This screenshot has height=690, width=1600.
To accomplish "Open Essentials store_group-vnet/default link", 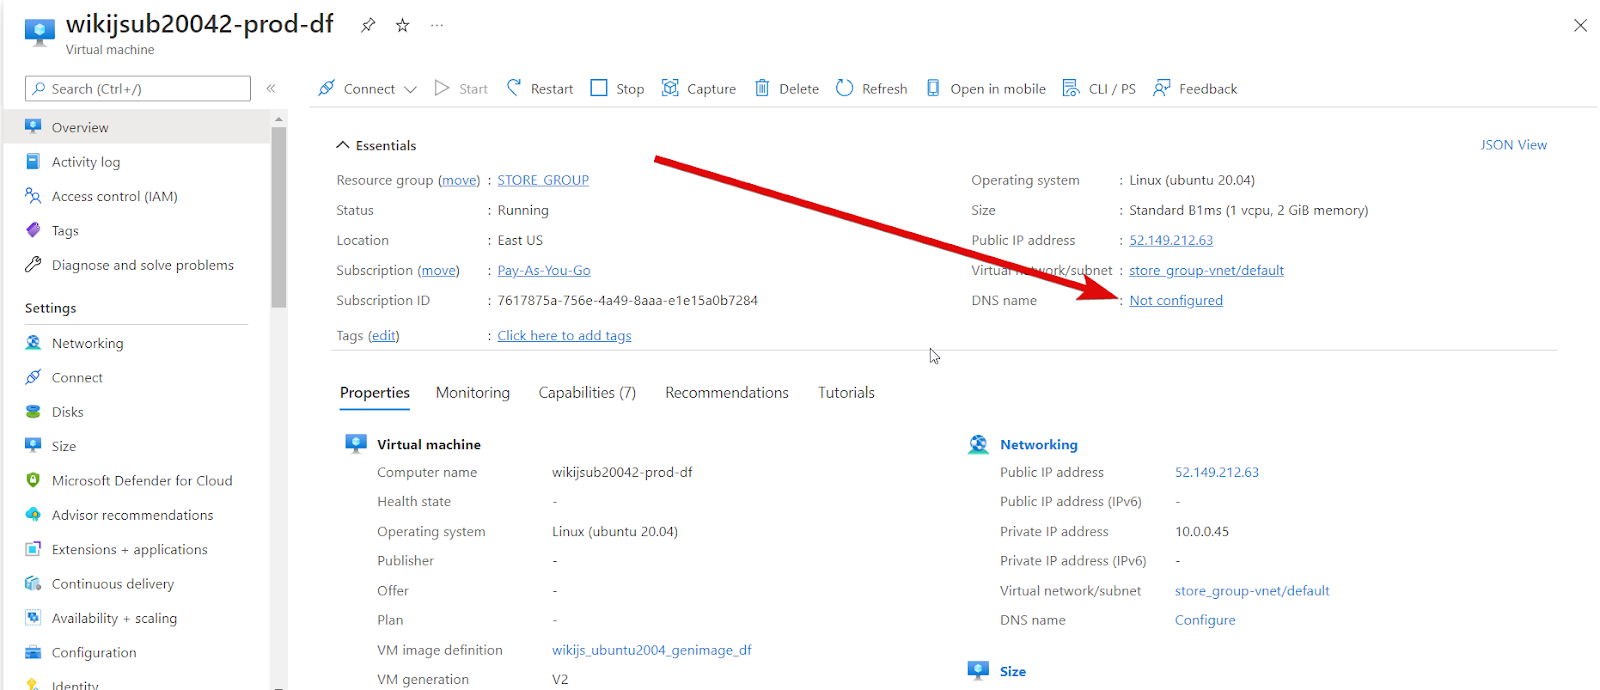I will coord(1206,270).
